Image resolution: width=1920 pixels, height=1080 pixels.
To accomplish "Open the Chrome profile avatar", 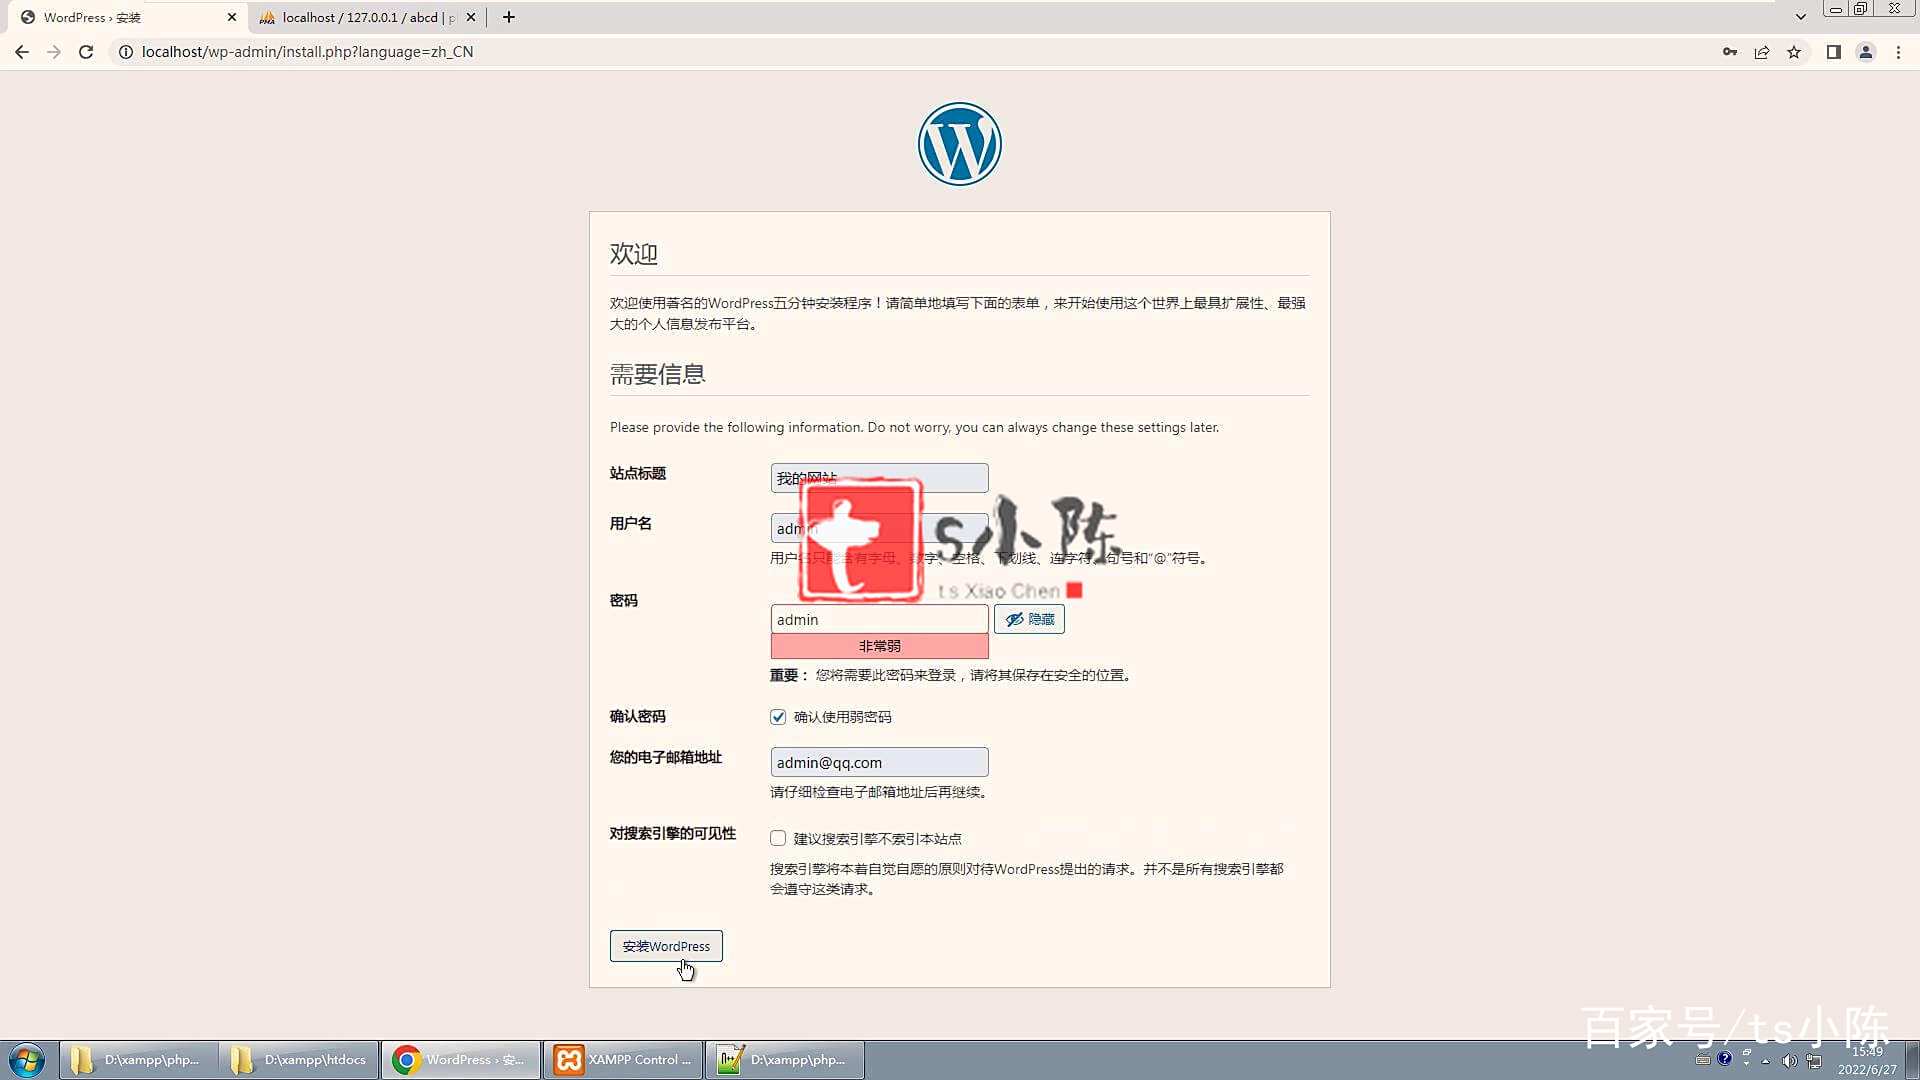I will (x=1866, y=52).
